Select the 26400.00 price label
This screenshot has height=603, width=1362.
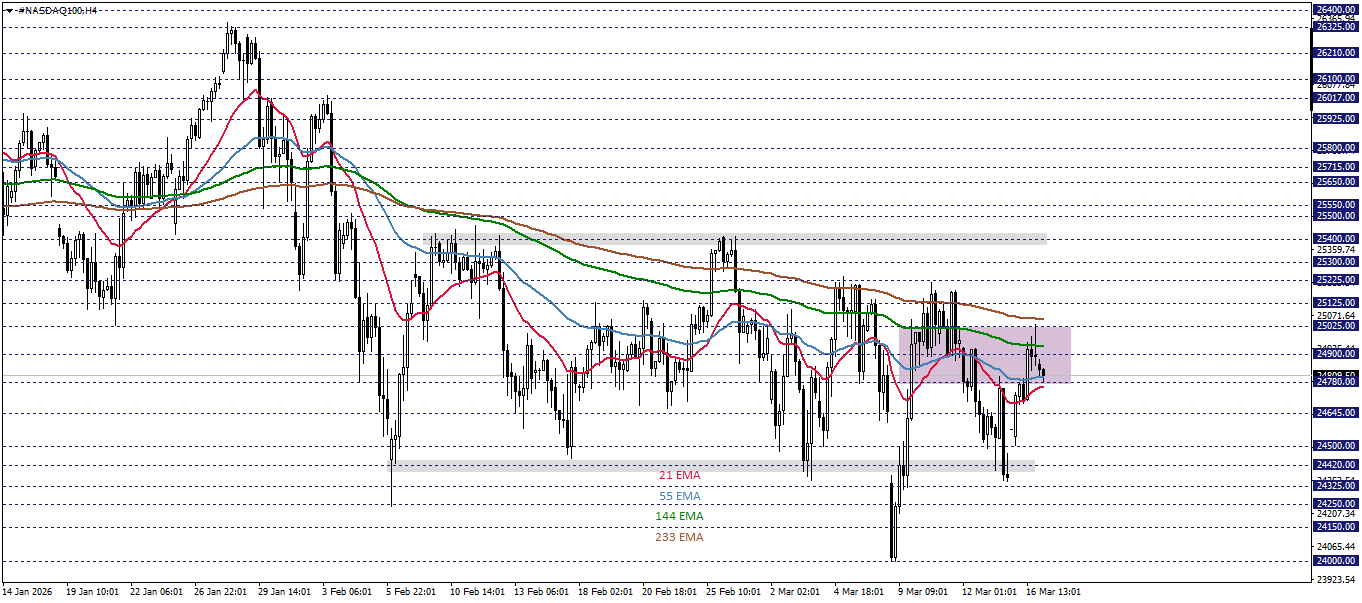tap(1336, 9)
